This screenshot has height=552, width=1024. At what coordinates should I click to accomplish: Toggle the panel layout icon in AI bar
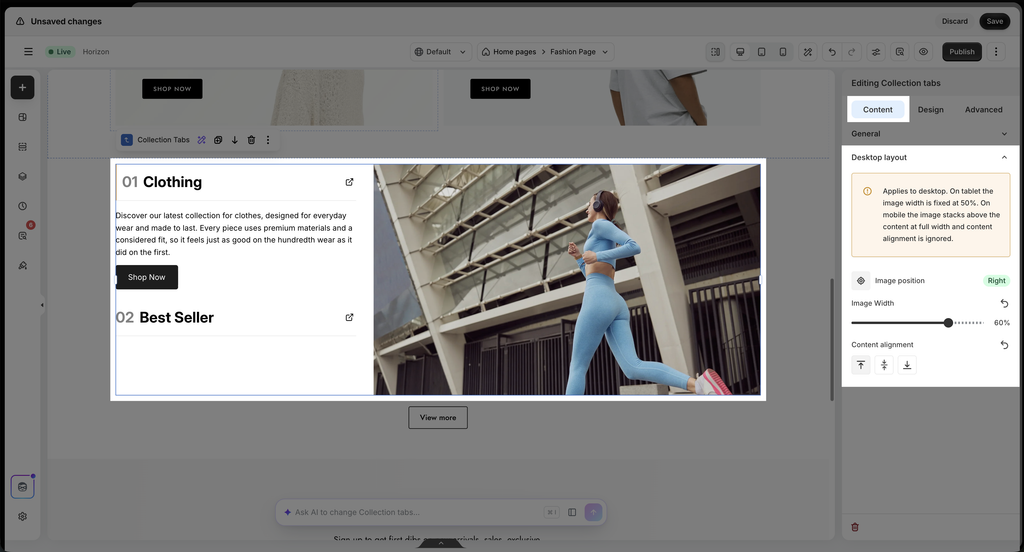pos(572,512)
